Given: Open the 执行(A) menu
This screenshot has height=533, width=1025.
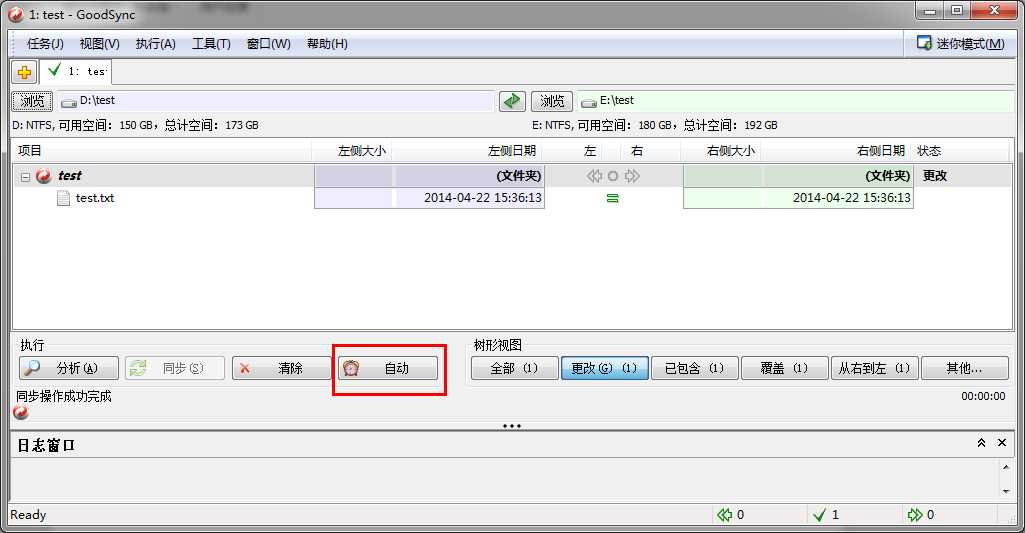Looking at the screenshot, I should click(156, 44).
